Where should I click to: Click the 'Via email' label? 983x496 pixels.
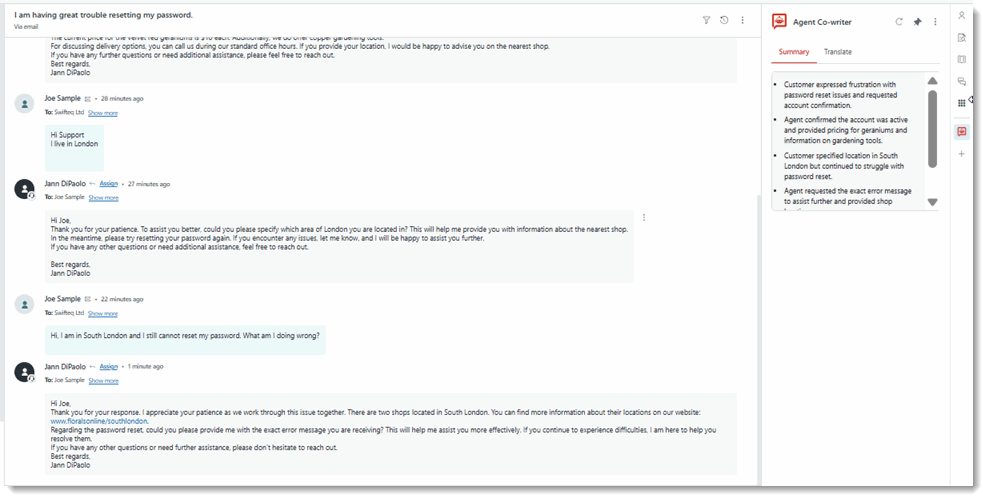click(26, 27)
